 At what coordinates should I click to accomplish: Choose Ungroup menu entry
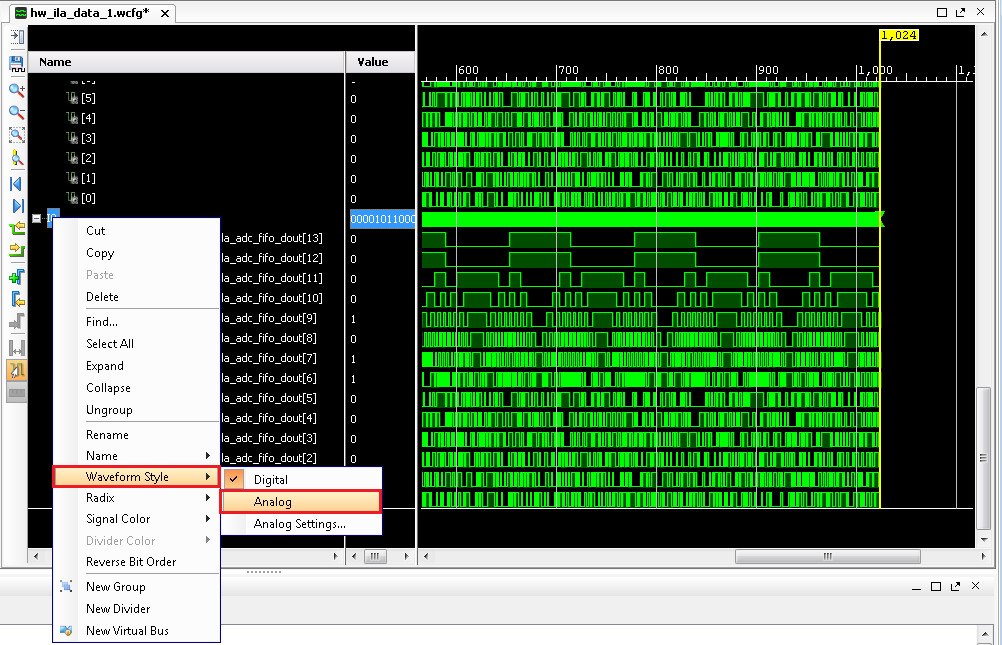pos(137,410)
